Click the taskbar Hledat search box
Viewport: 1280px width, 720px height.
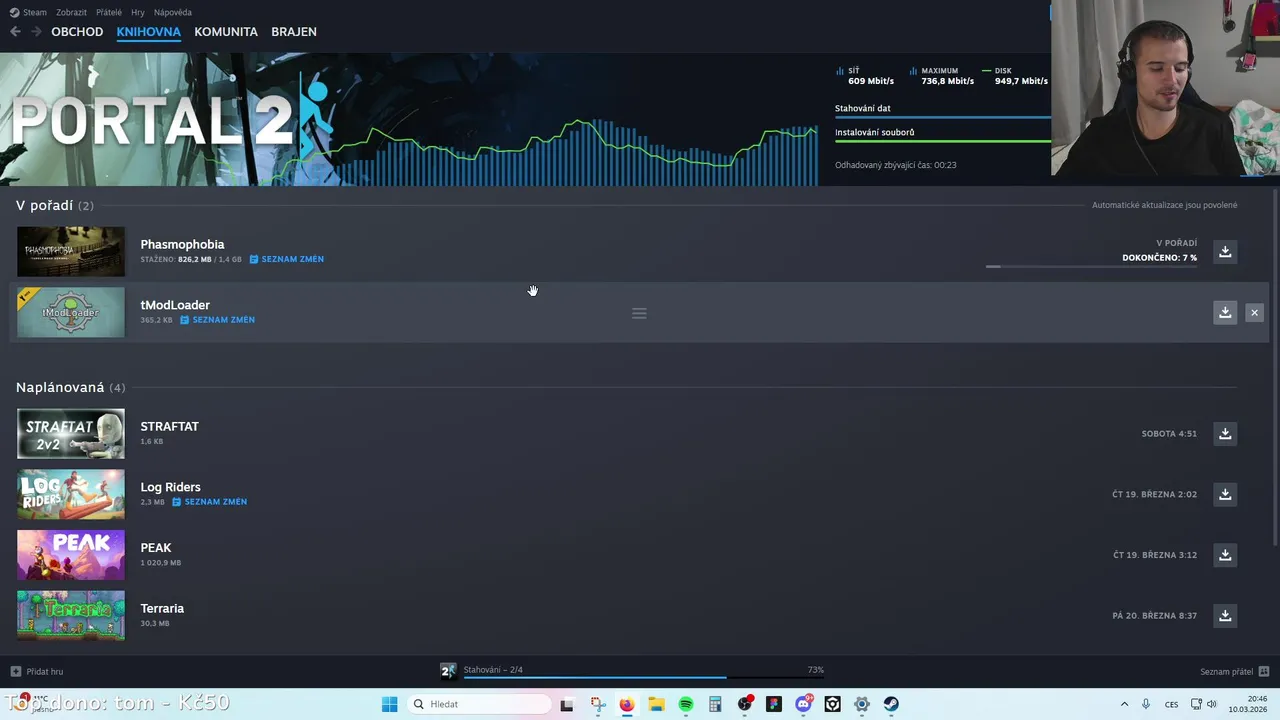coord(481,704)
